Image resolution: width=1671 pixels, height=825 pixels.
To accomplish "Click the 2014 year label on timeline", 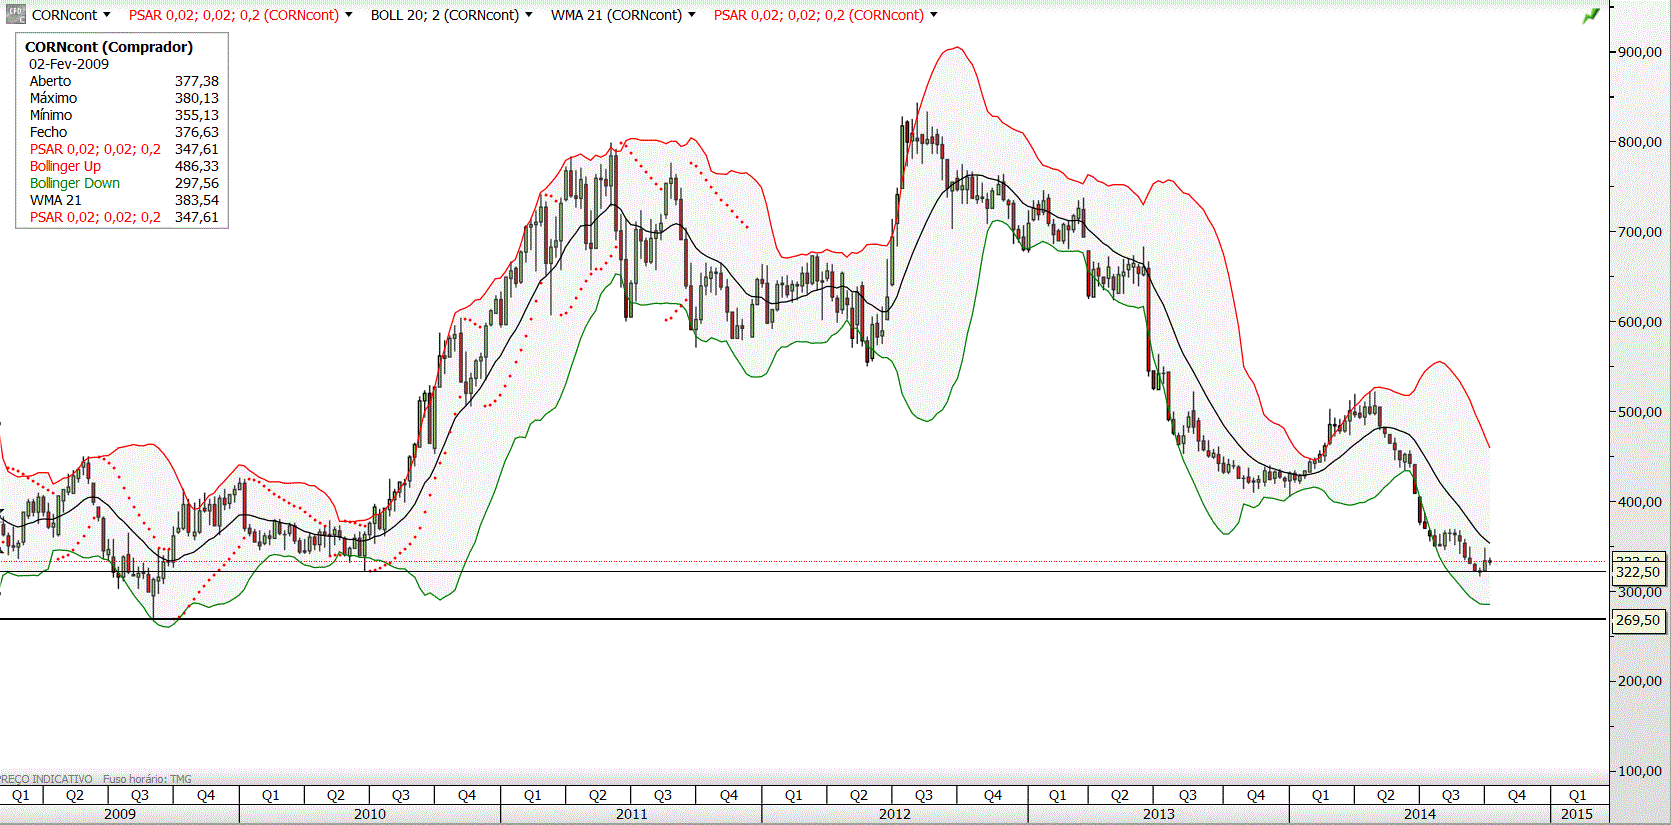I will [x=1419, y=814].
